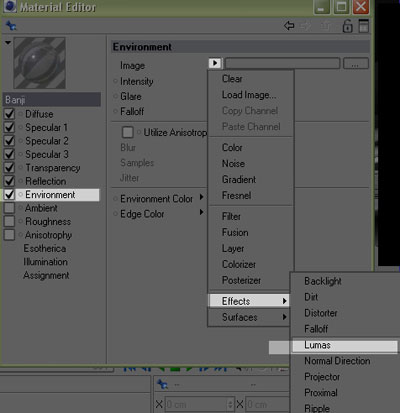
Task: Select the Illumination channel entry
Action: point(45,262)
